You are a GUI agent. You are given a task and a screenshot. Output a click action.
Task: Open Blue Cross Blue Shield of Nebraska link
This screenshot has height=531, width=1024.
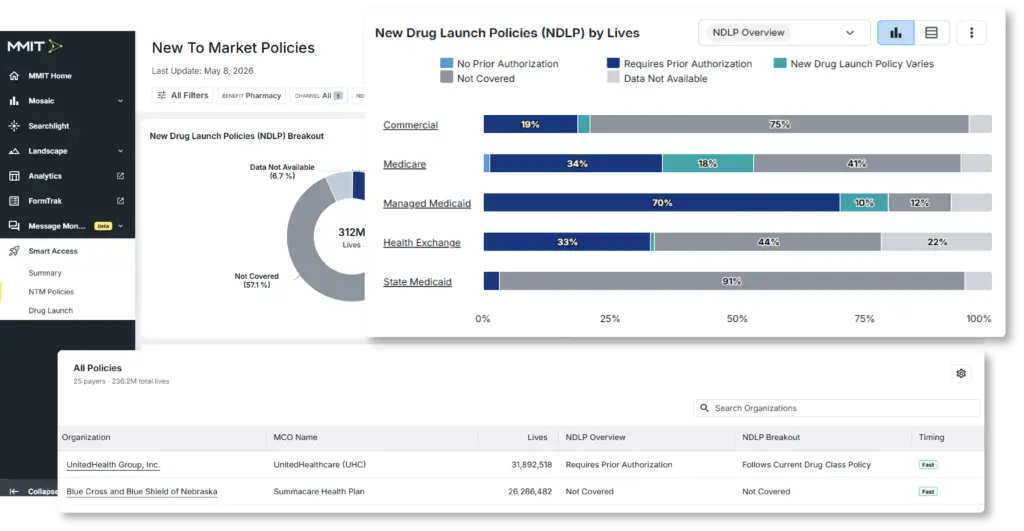[142, 492]
